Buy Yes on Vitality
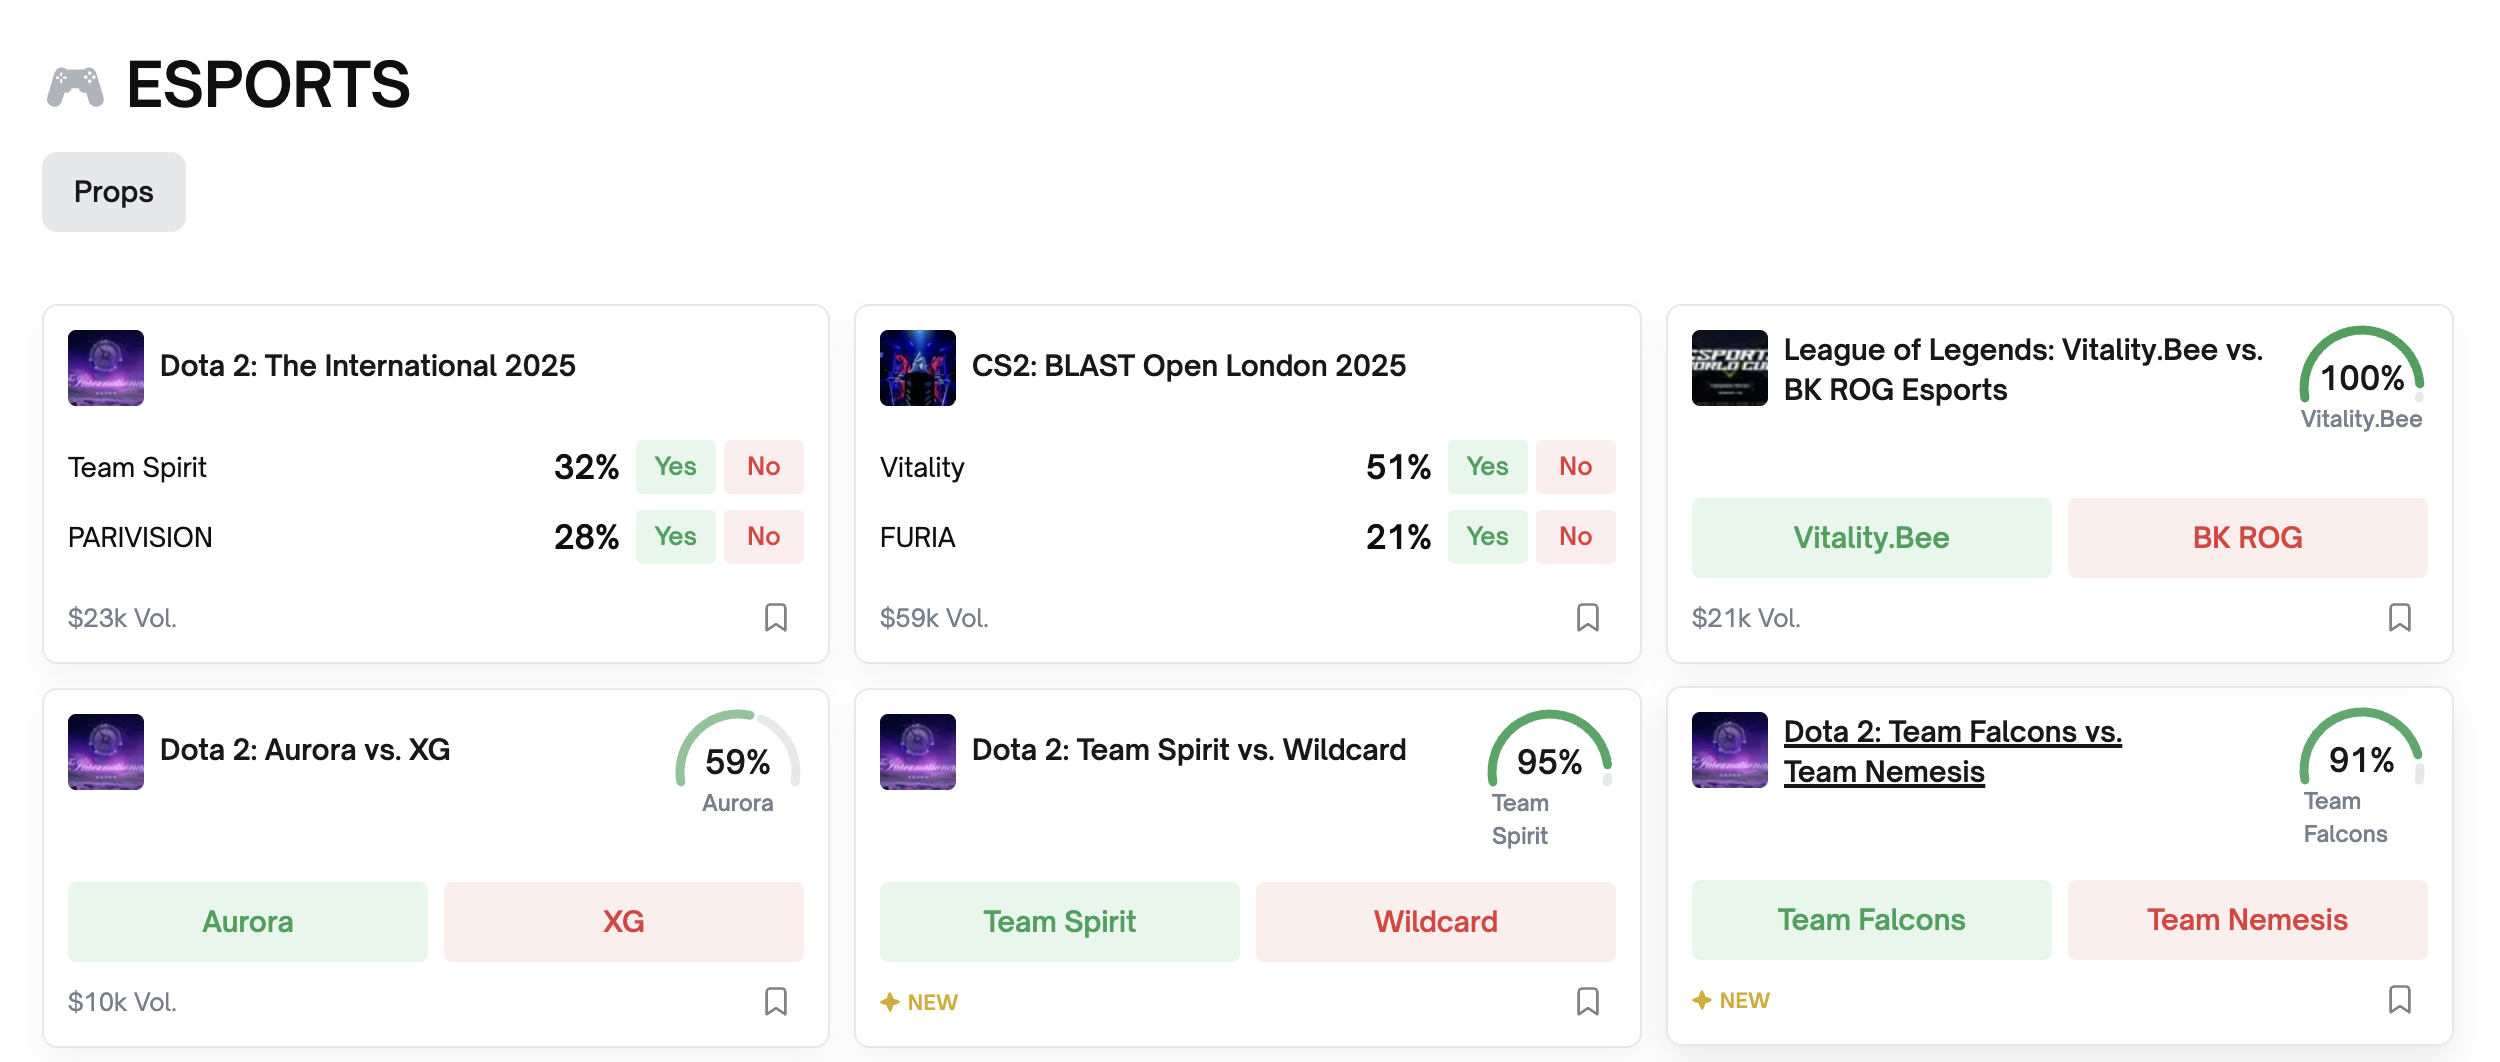 [1488, 467]
